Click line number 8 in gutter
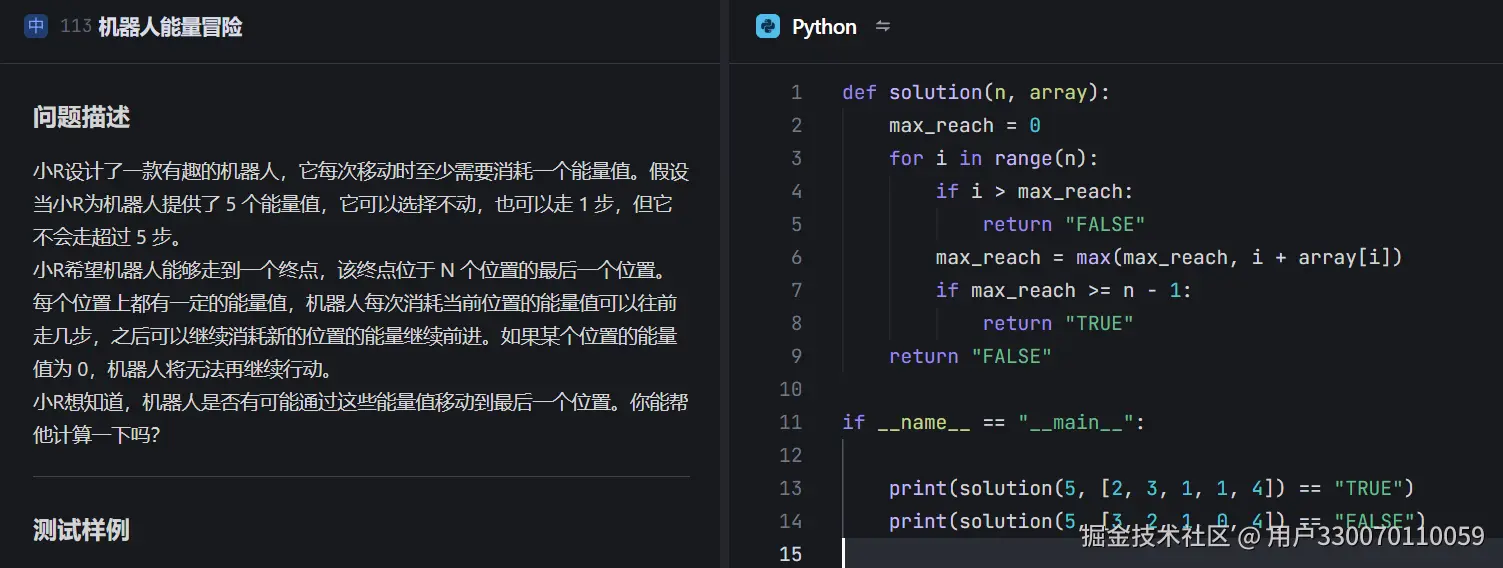The height and width of the screenshot is (568, 1503). click(x=796, y=323)
